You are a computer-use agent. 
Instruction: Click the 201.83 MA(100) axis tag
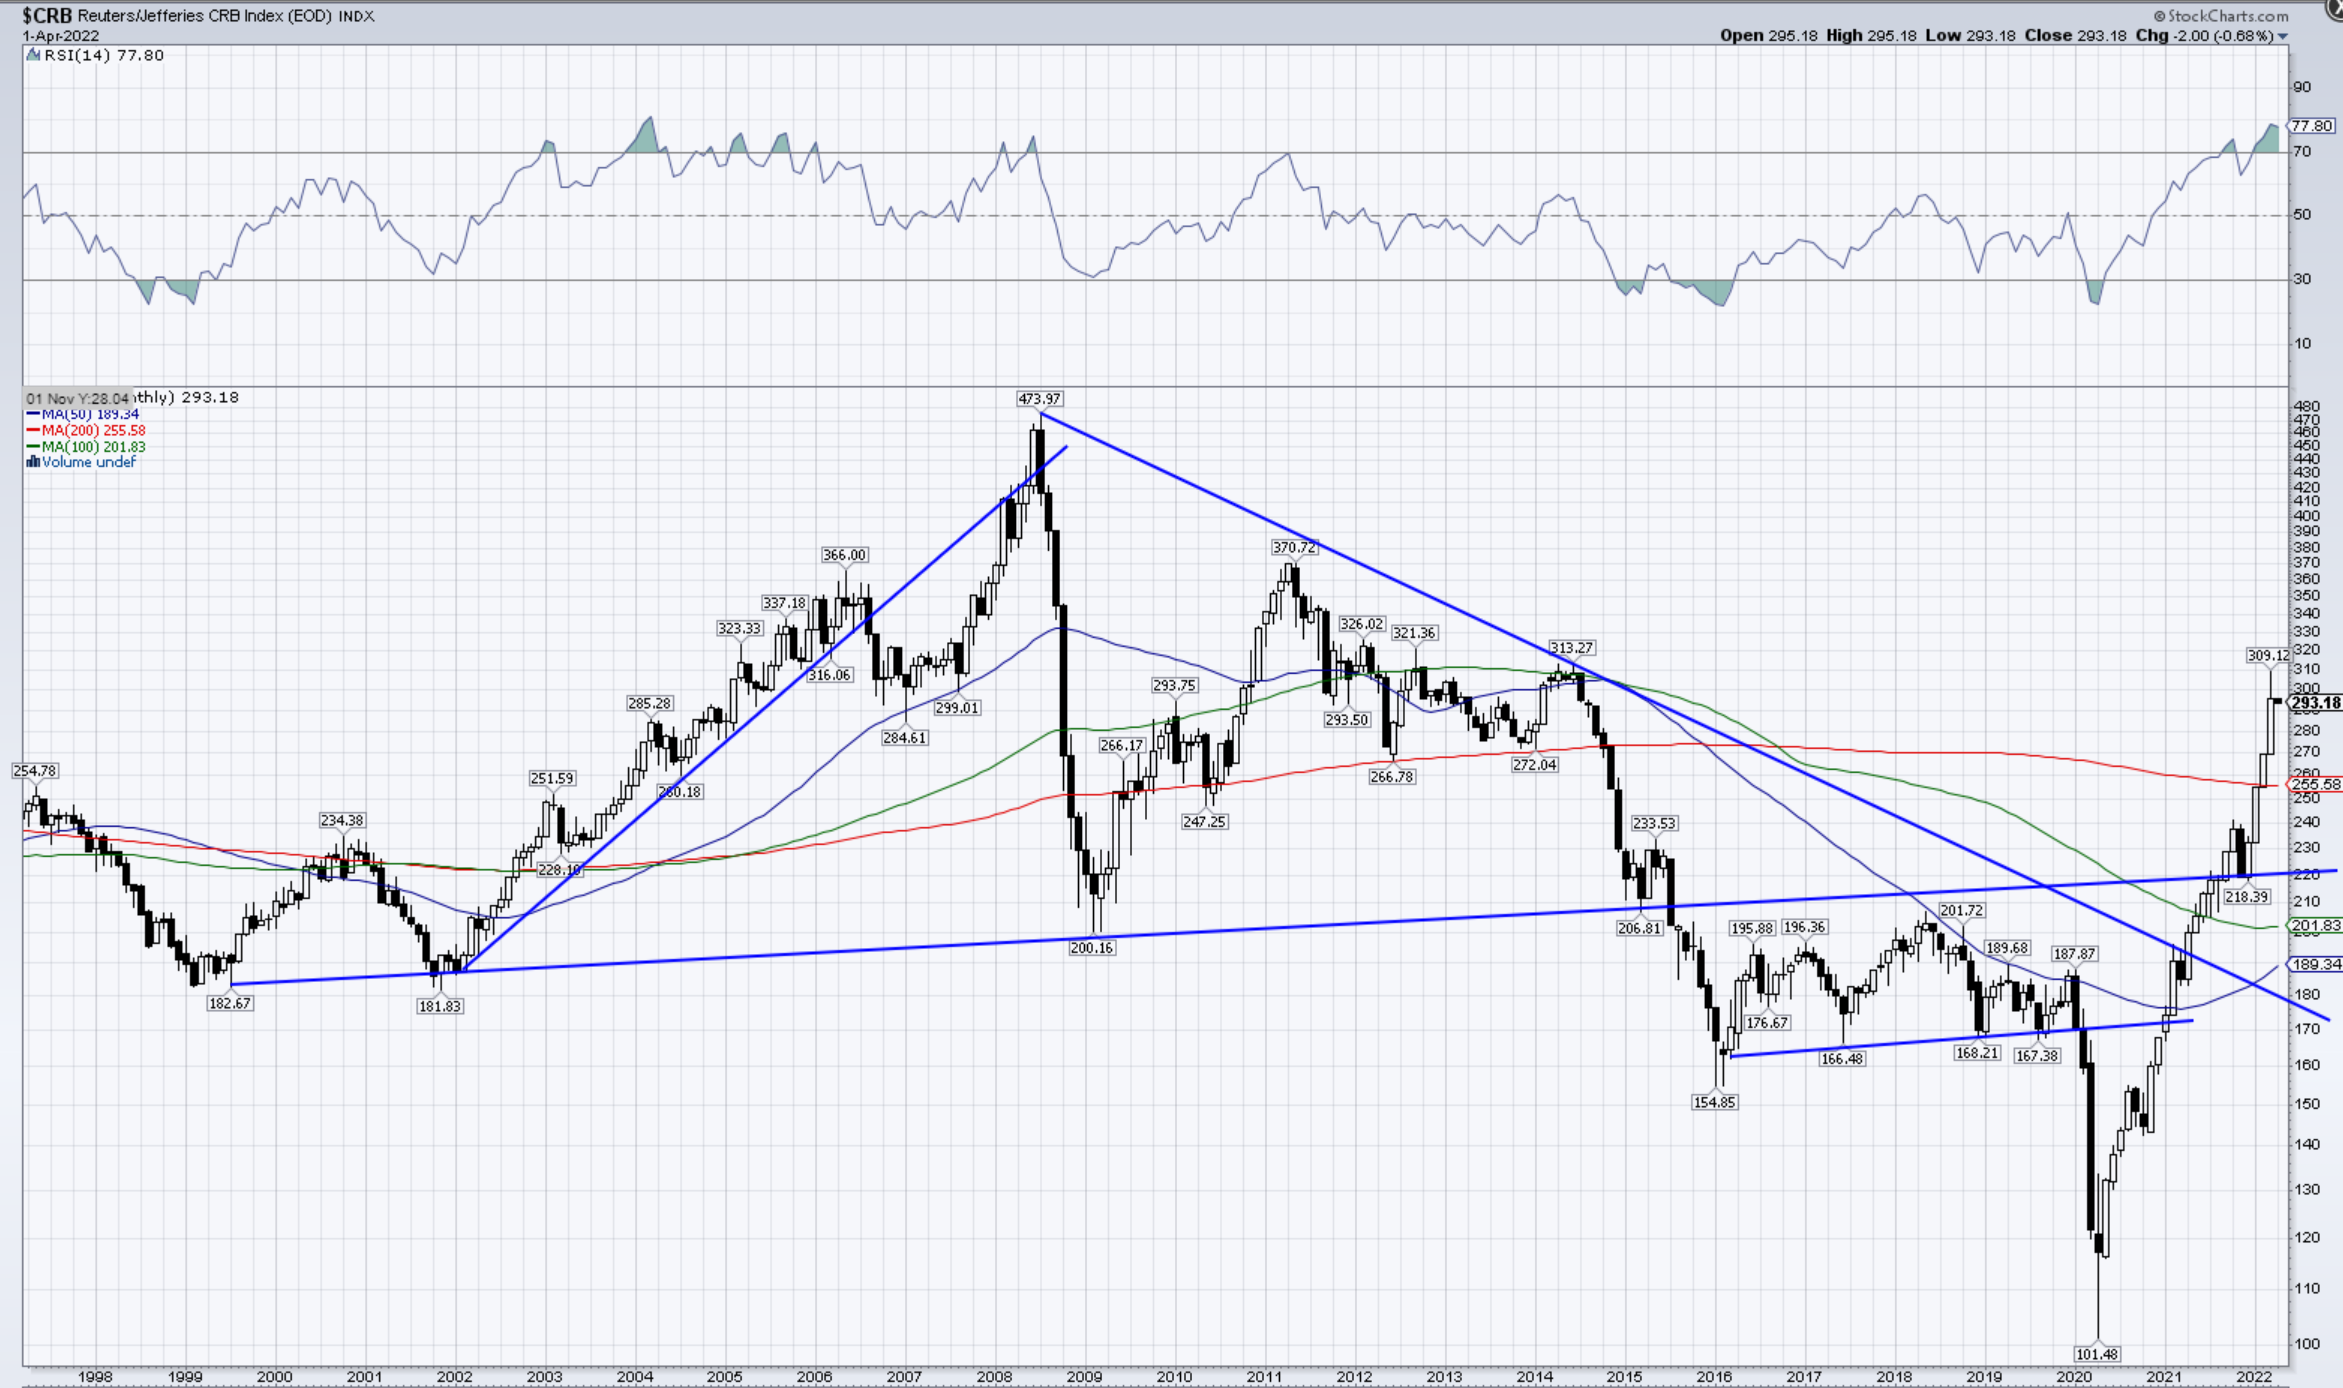(x=2315, y=926)
